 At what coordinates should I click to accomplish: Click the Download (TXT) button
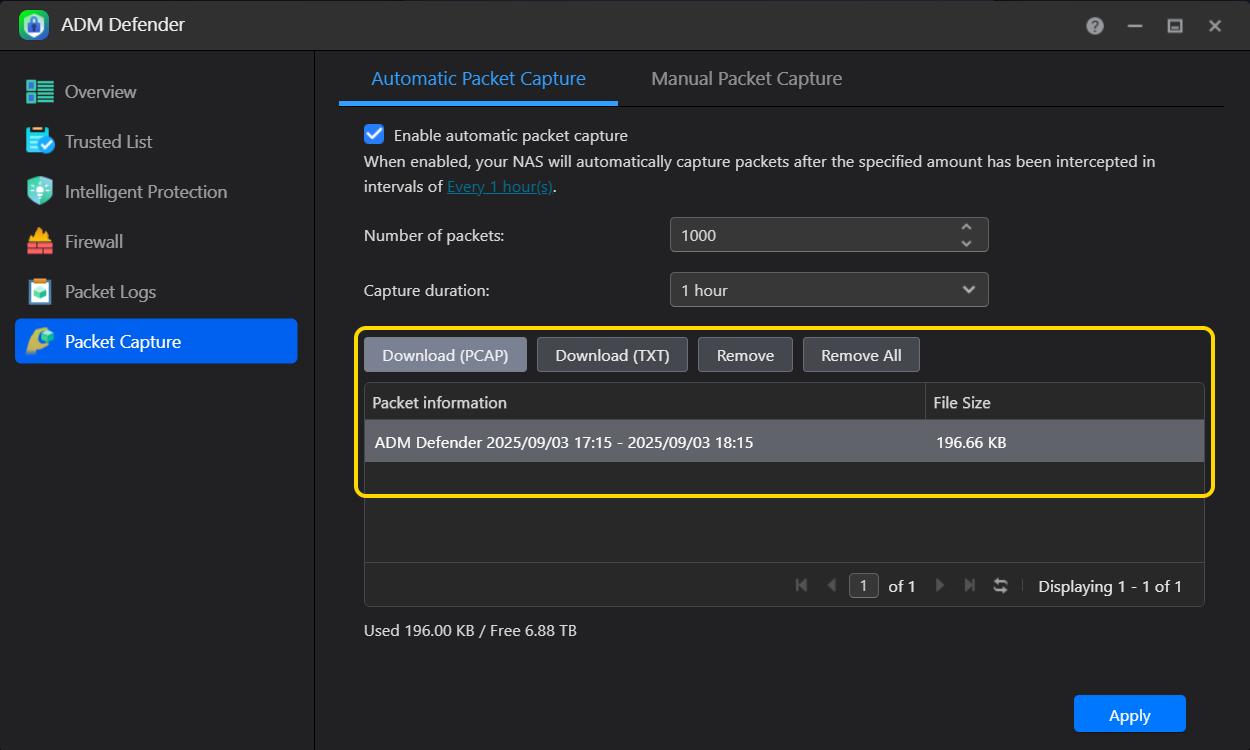[612, 355]
